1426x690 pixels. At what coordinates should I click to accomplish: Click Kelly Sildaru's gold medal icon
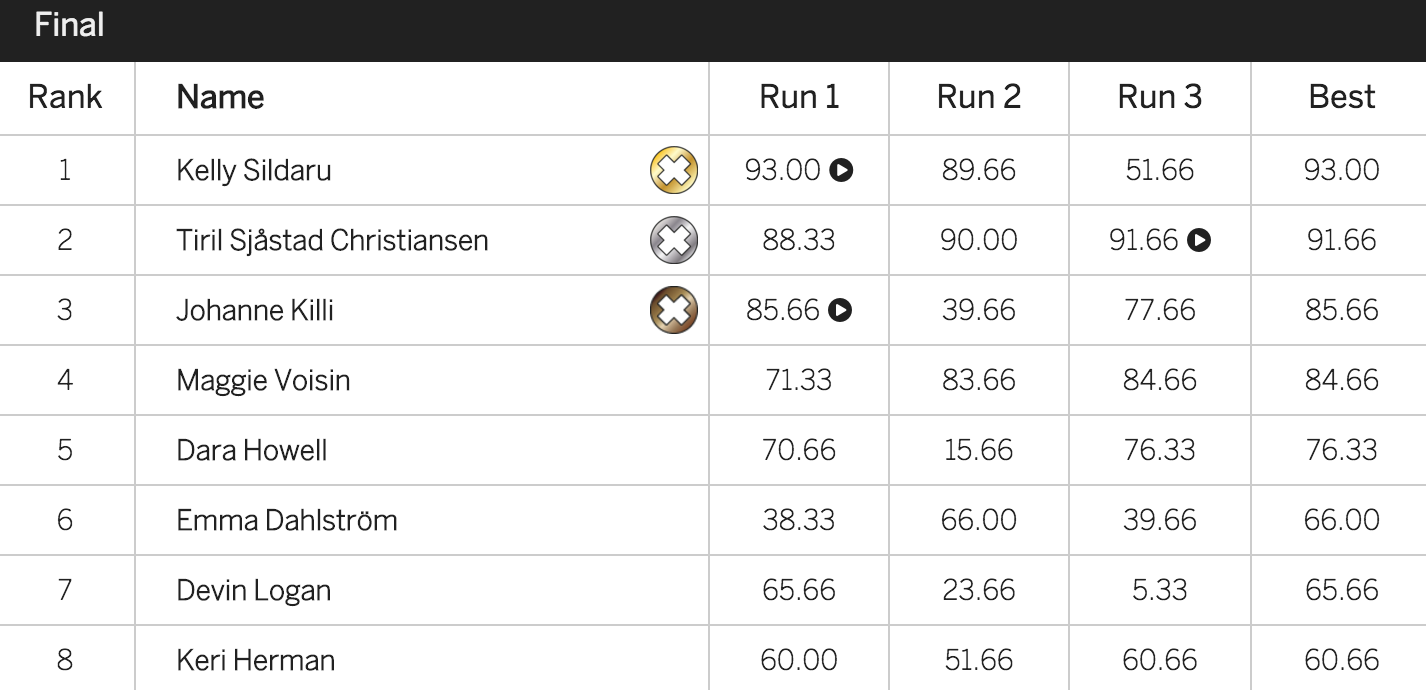[674, 170]
